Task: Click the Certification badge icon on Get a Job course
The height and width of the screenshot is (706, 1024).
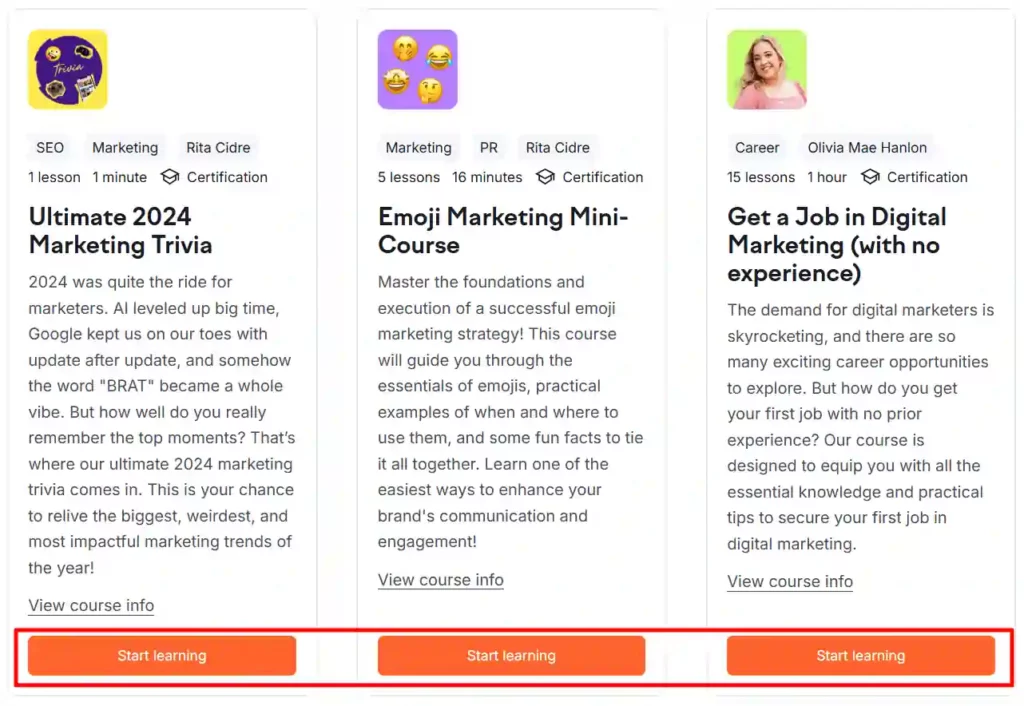Action: (x=869, y=177)
